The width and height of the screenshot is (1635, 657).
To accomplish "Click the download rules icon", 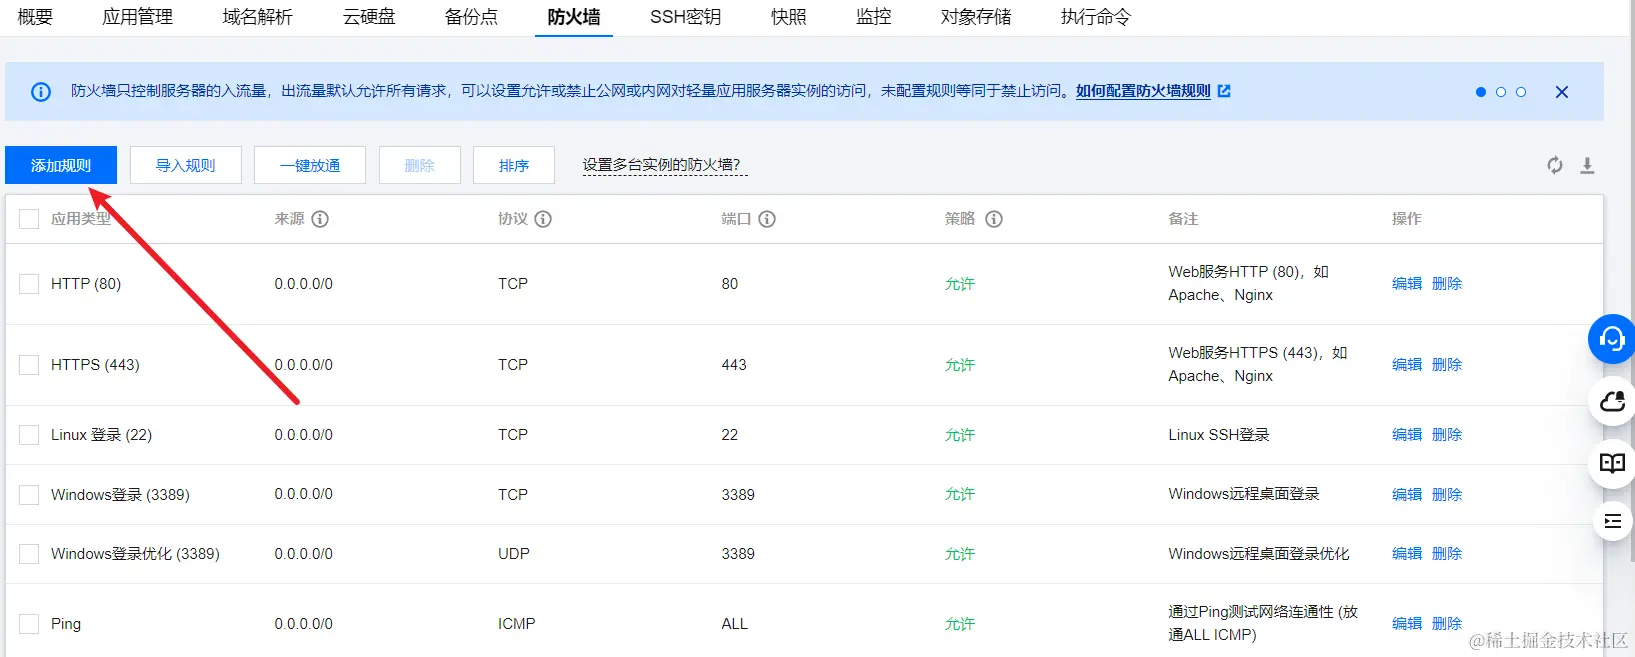I will 1587,165.
